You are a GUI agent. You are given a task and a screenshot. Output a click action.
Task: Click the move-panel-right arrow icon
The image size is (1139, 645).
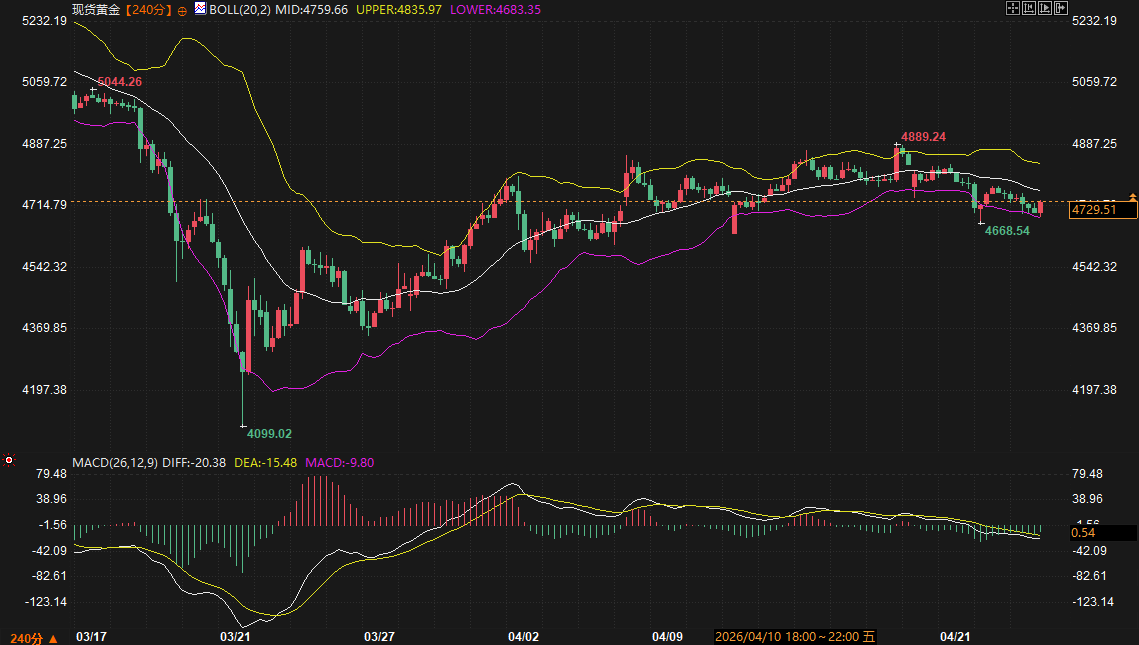1060,8
